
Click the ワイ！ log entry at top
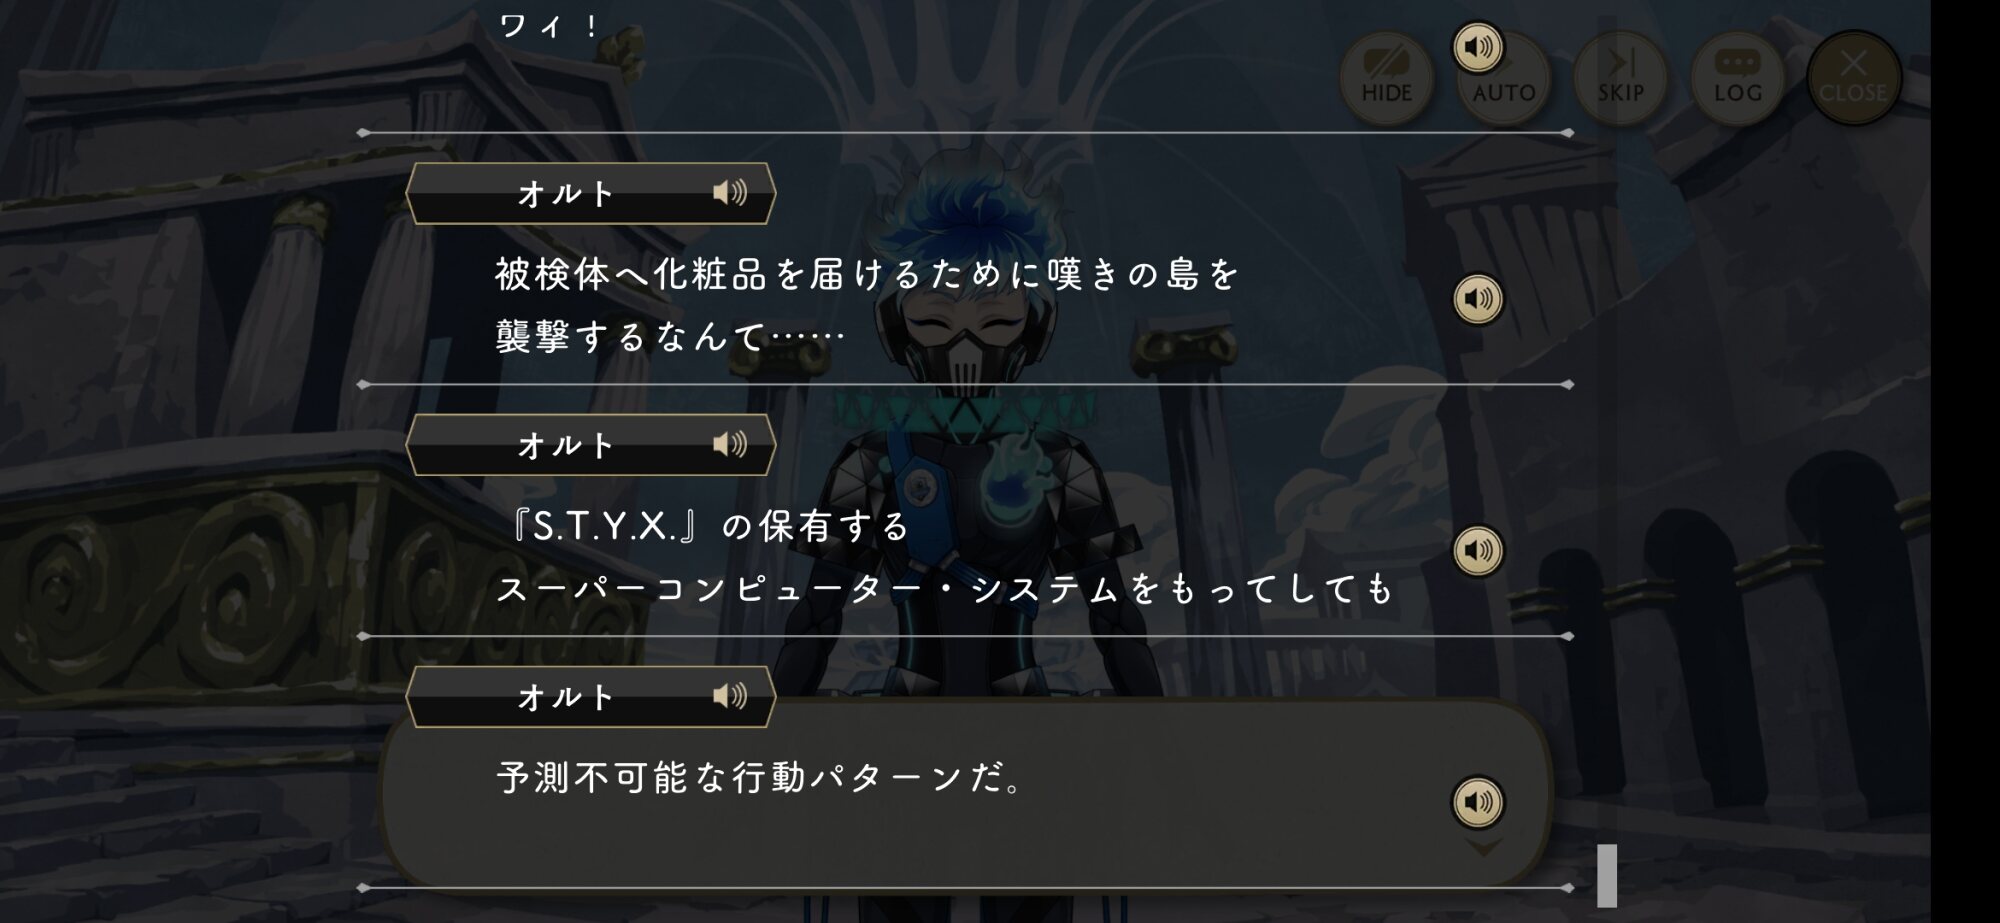pos(550,26)
